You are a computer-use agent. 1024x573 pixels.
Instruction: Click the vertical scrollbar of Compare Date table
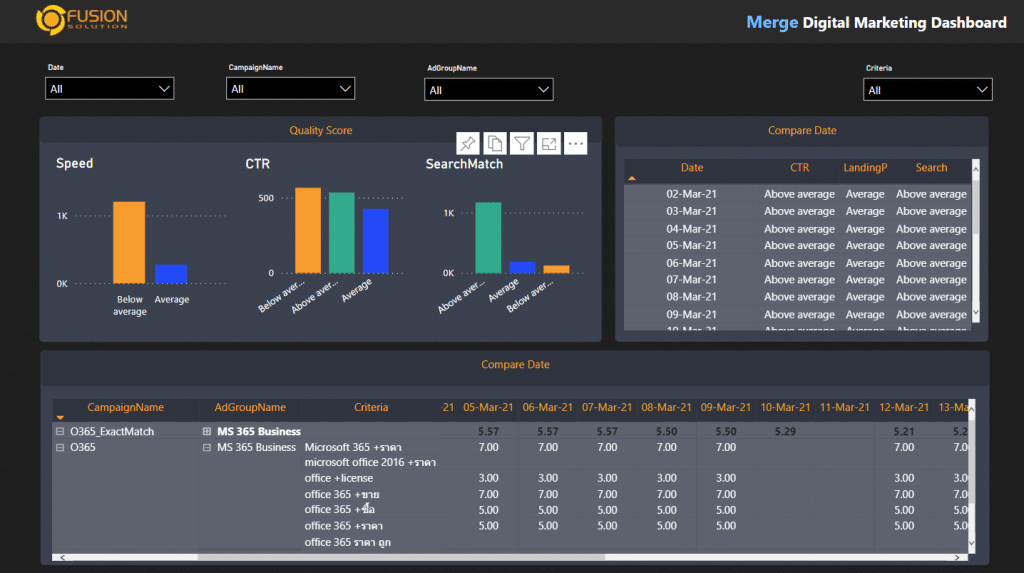pyautogui.click(x=976, y=206)
